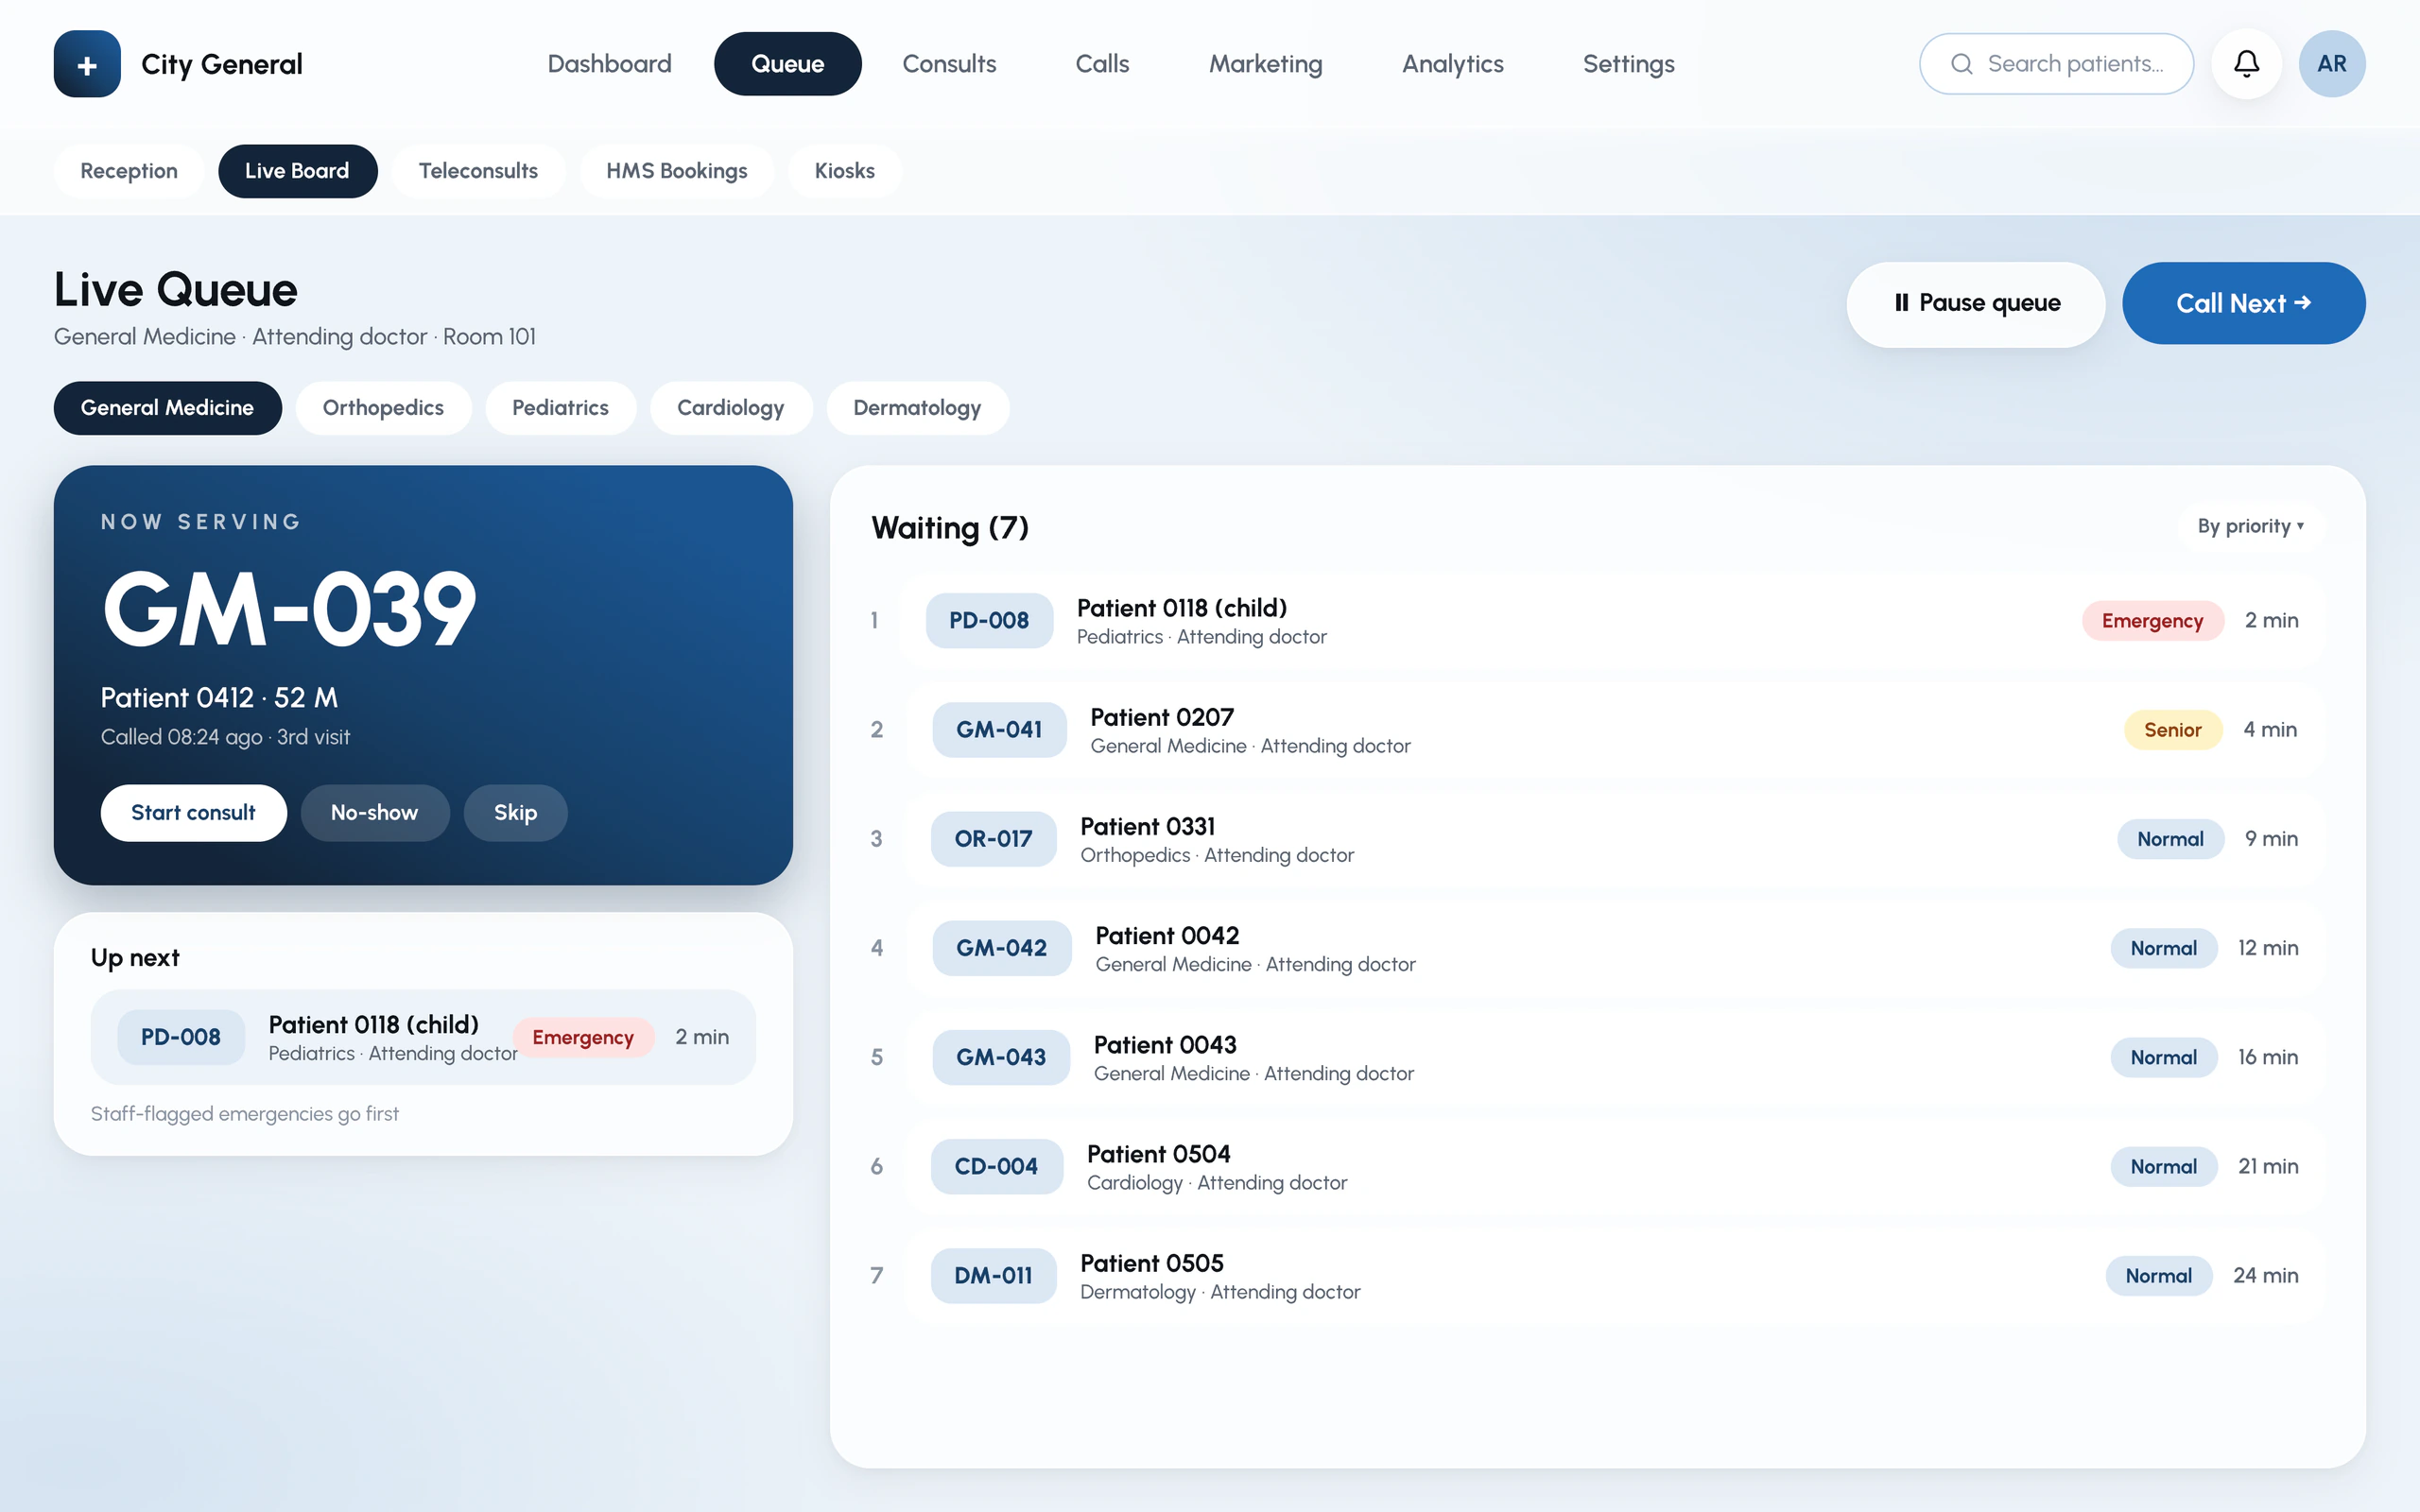Open the notifications bell
Image resolution: width=2420 pixels, height=1512 pixels.
[2246, 64]
